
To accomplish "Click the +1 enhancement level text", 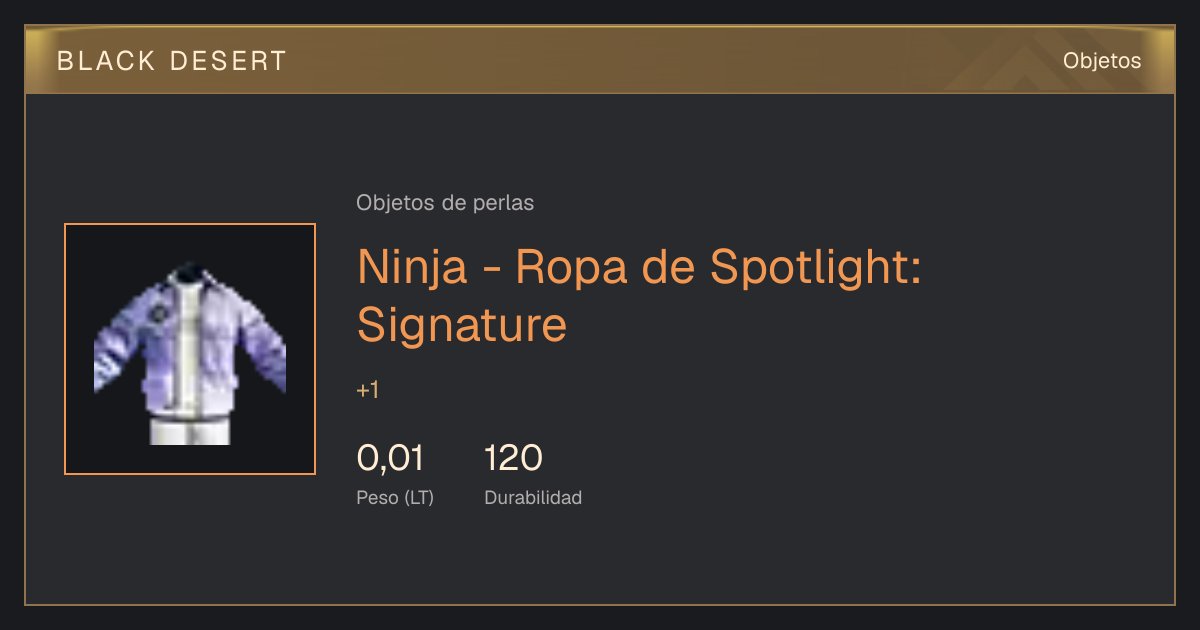I will click(x=368, y=390).
